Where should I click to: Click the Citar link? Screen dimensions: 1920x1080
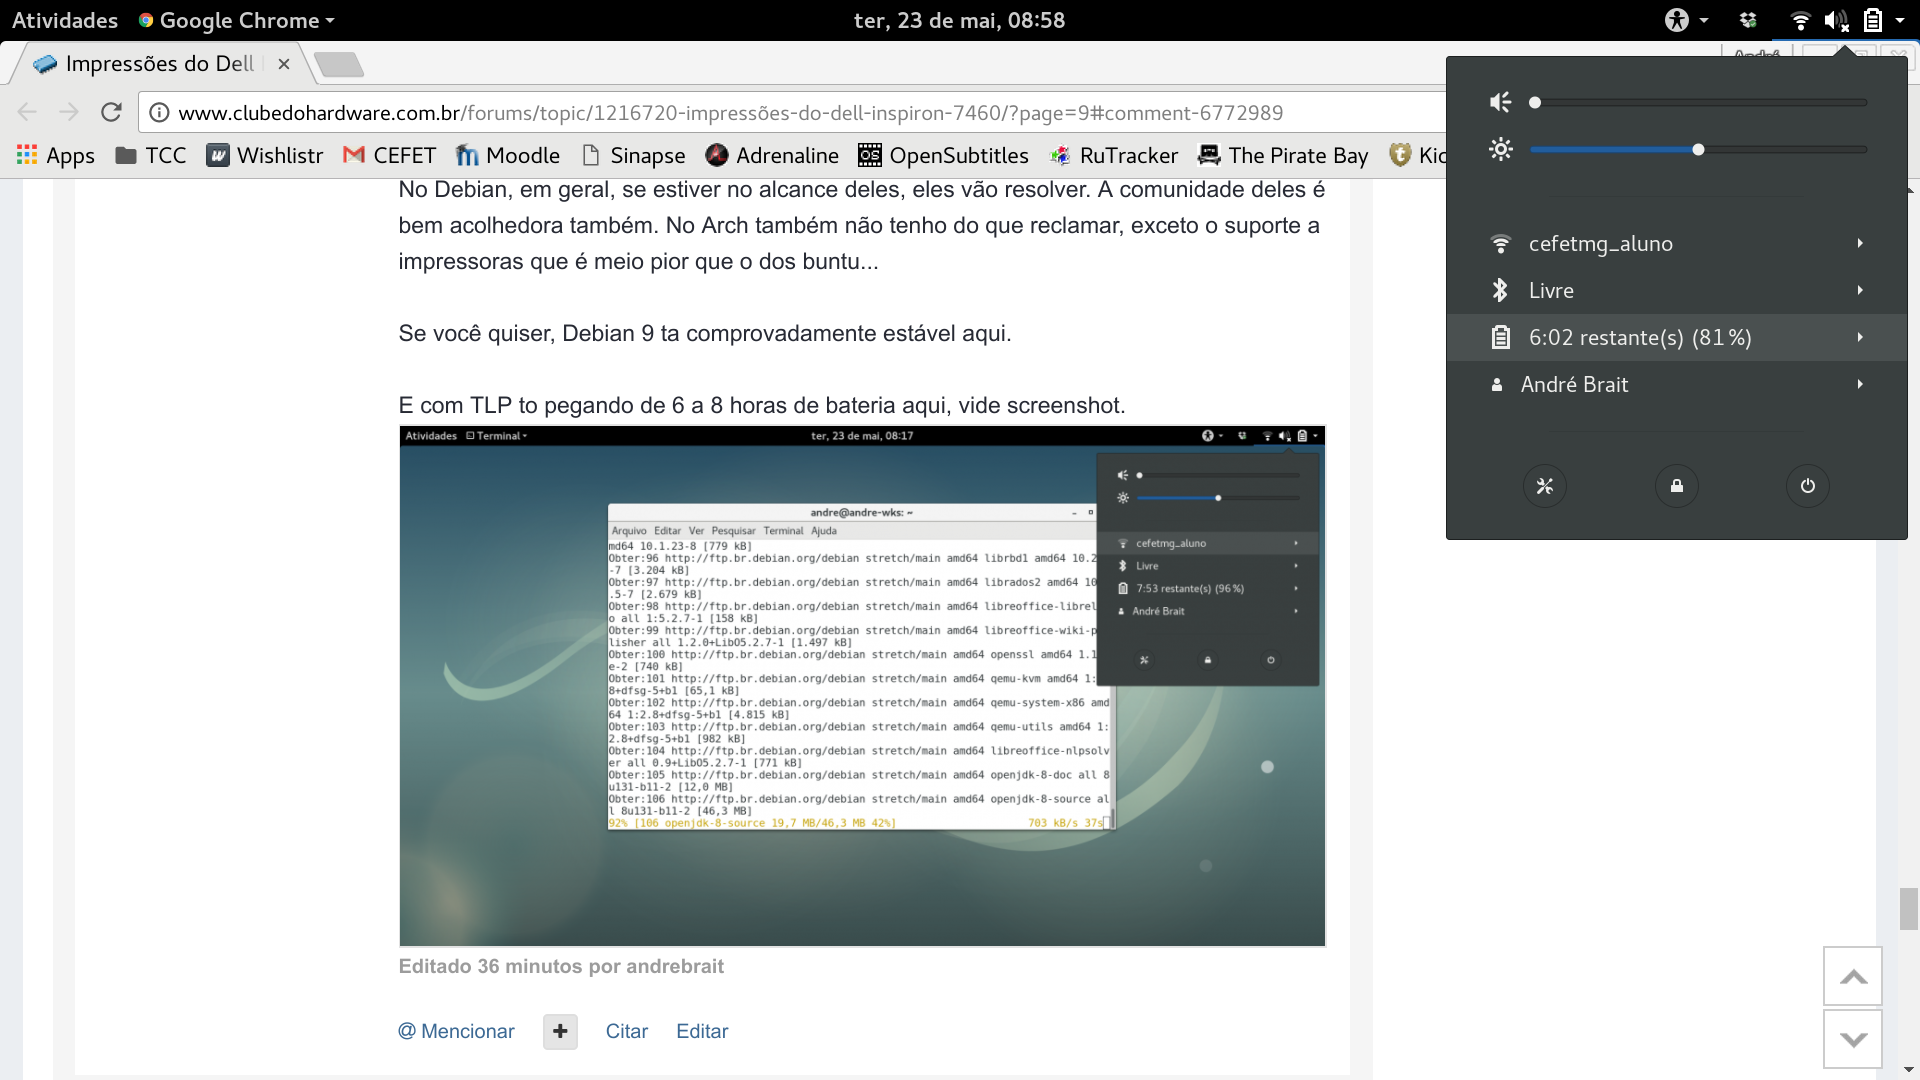[627, 1031]
